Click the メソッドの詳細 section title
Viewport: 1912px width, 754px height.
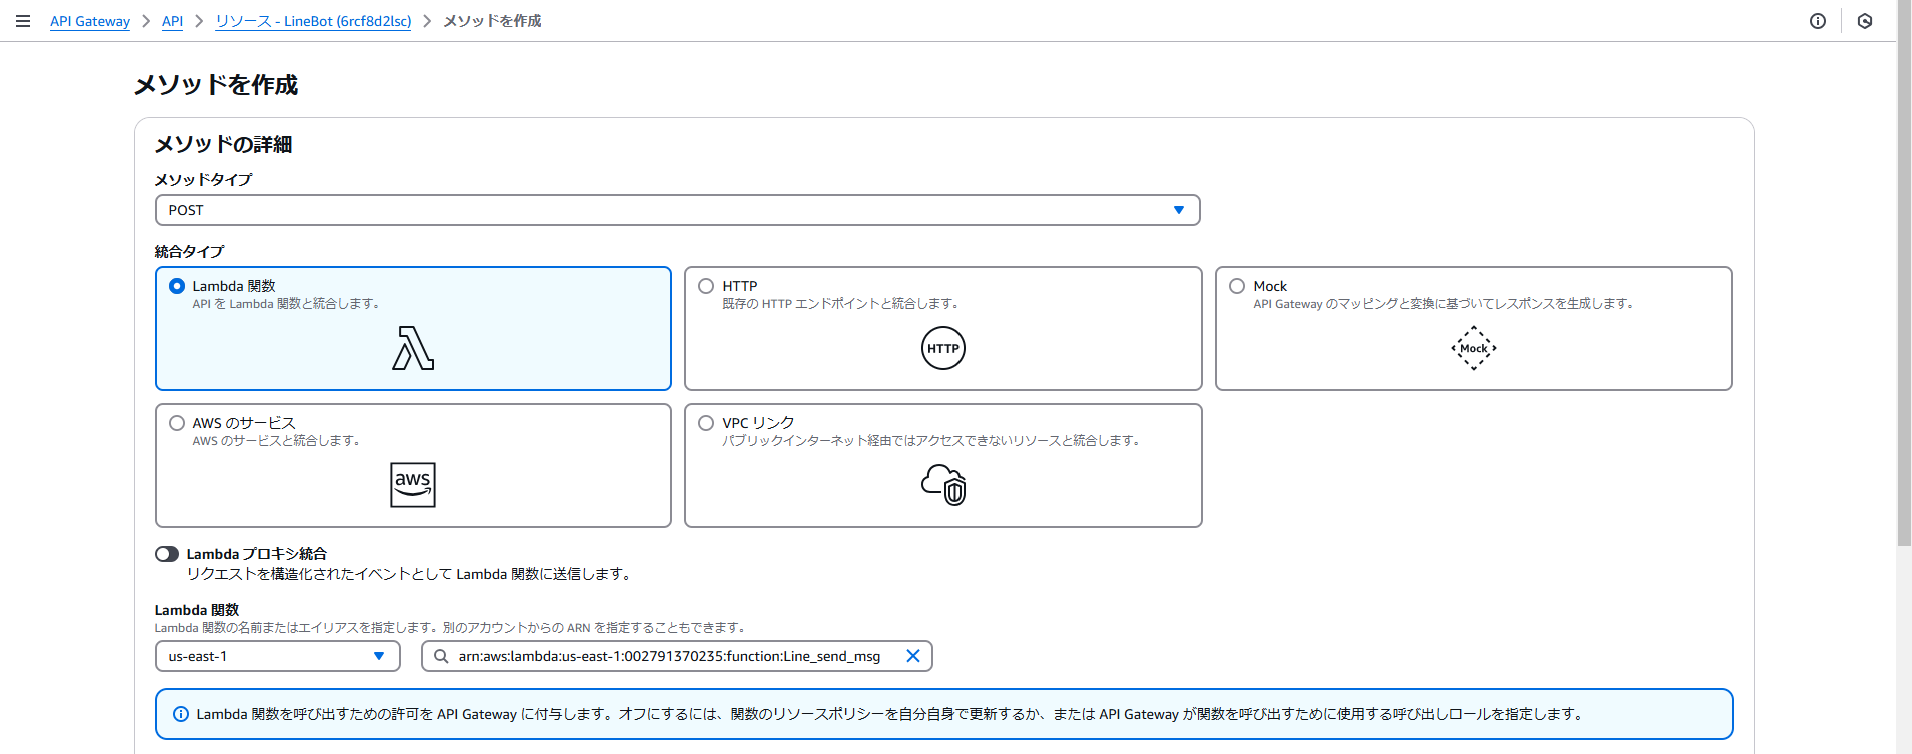(x=223, y=145)
